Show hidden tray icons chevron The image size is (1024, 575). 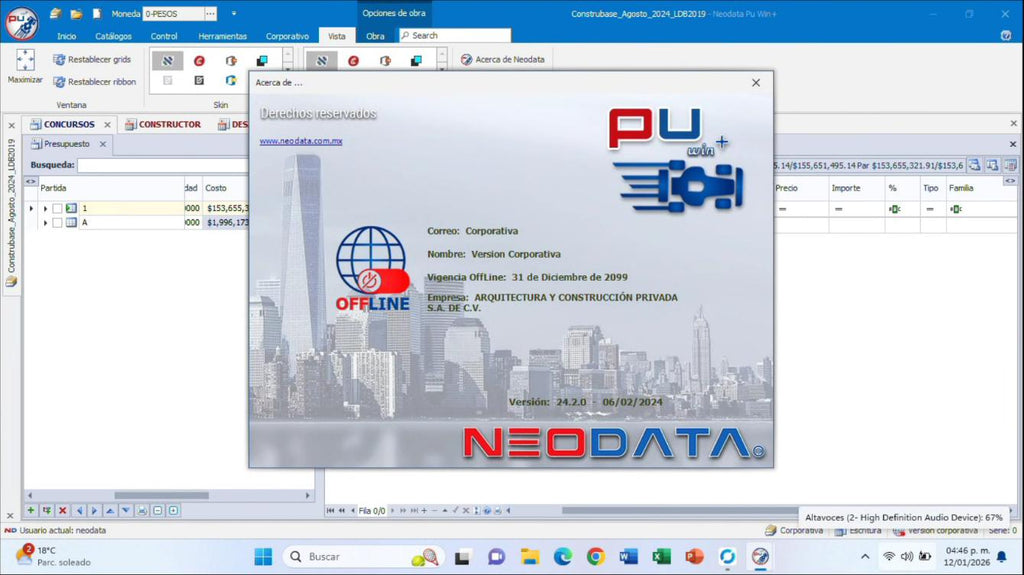(865, 557)
